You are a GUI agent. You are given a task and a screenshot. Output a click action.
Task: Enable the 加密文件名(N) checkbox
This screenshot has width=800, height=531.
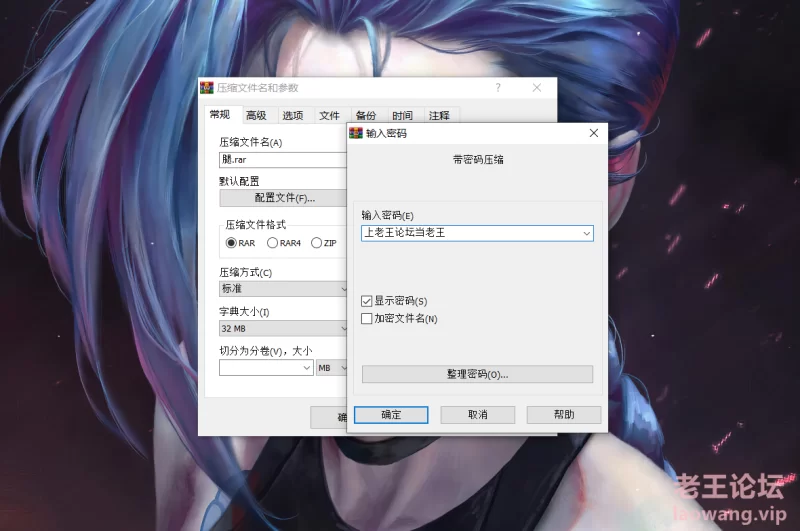coord(366,319)
